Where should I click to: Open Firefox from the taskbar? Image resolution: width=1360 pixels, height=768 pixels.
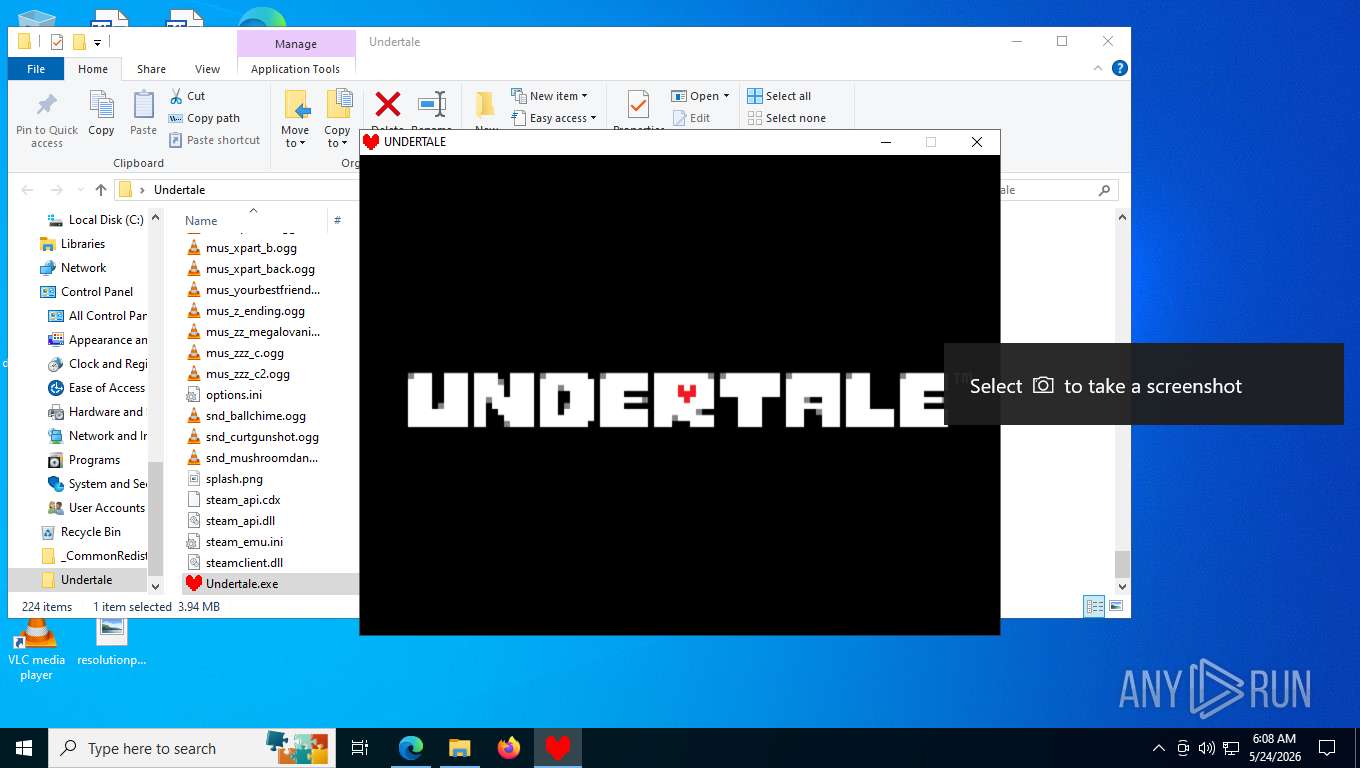[x=509, y=748]
